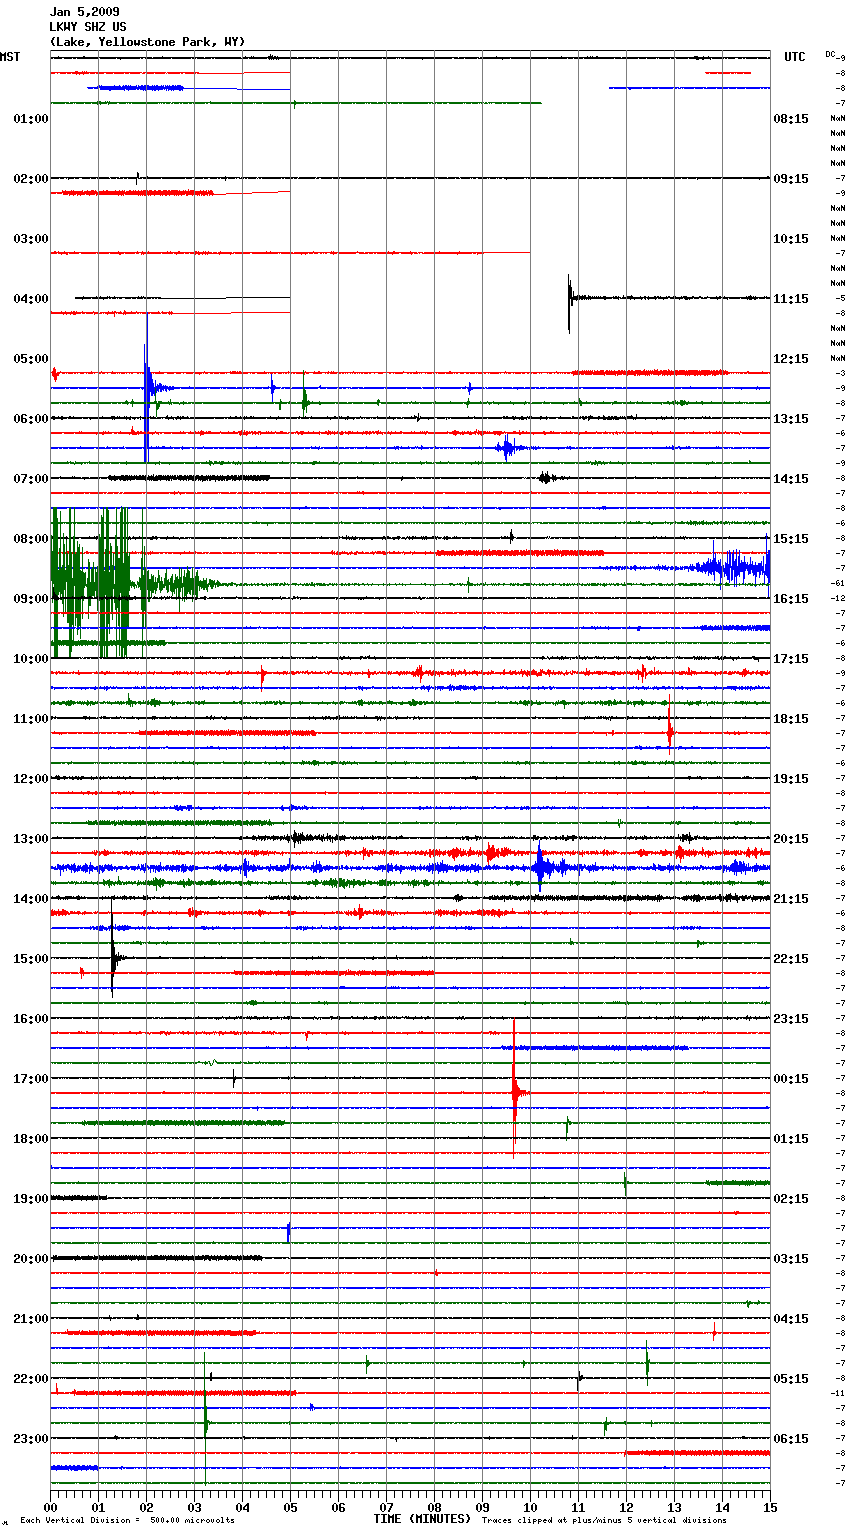850x1534 pixels.
Task: Click the 17:15 UTC time label
Action: 791,659
